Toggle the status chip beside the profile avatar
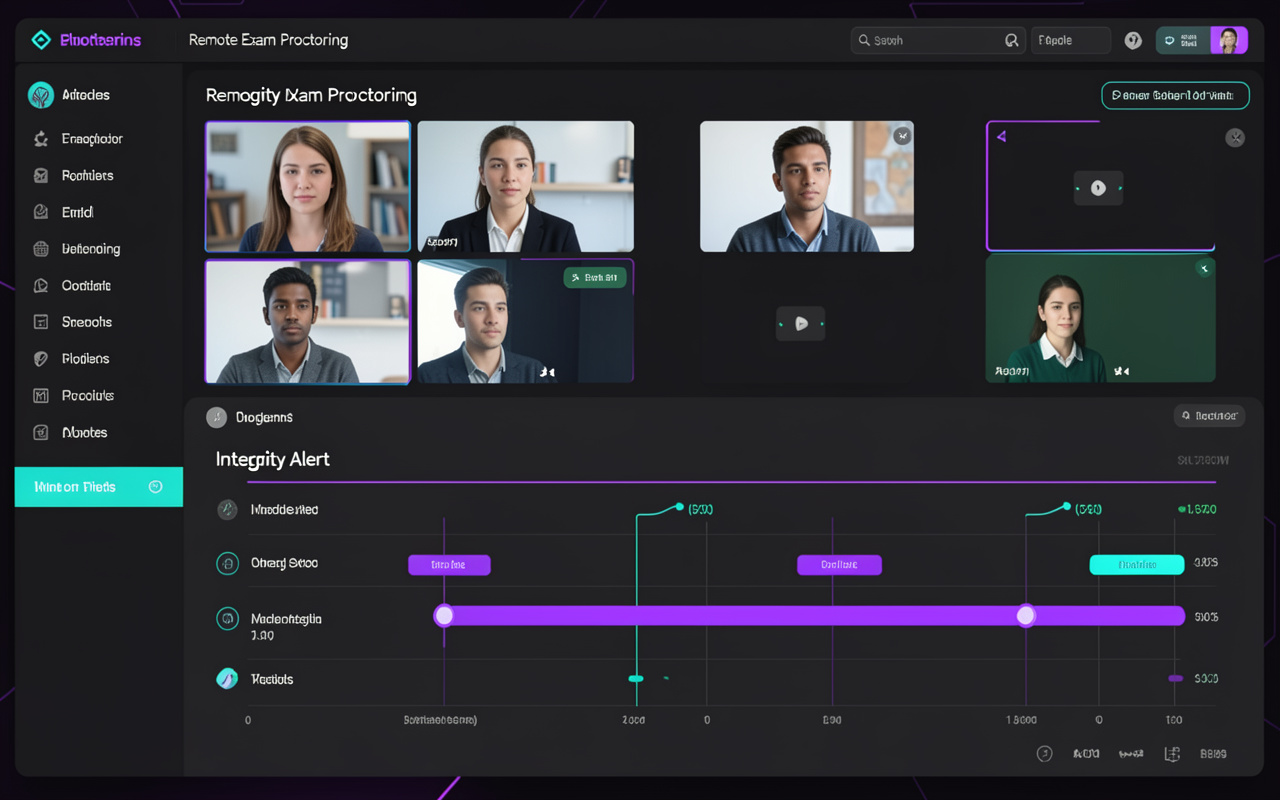The width and height of the screenshot is (1280, 800). pos(1182,40)
